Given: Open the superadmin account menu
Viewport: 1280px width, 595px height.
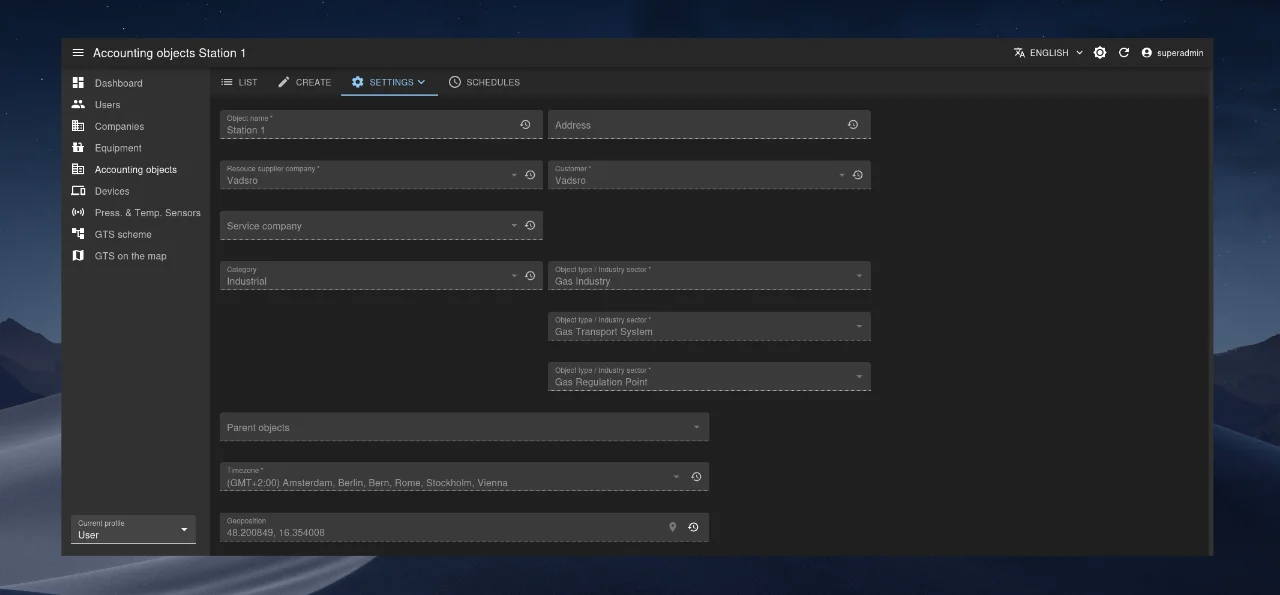Looking at the screenshot, I should [x=1172, y=53].
